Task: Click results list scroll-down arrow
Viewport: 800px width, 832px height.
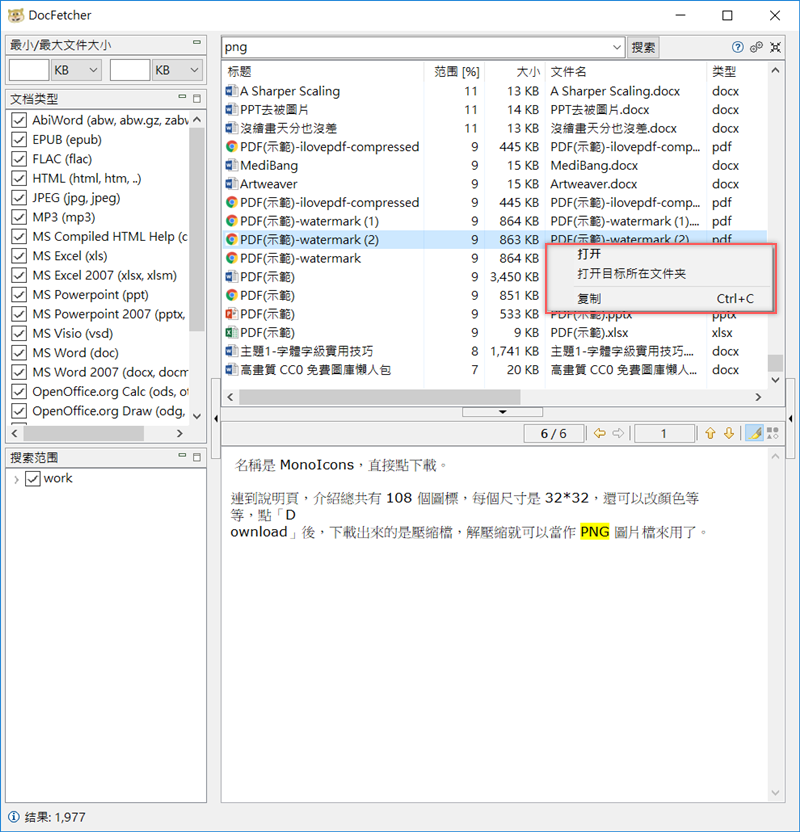Action: [775, 380]
